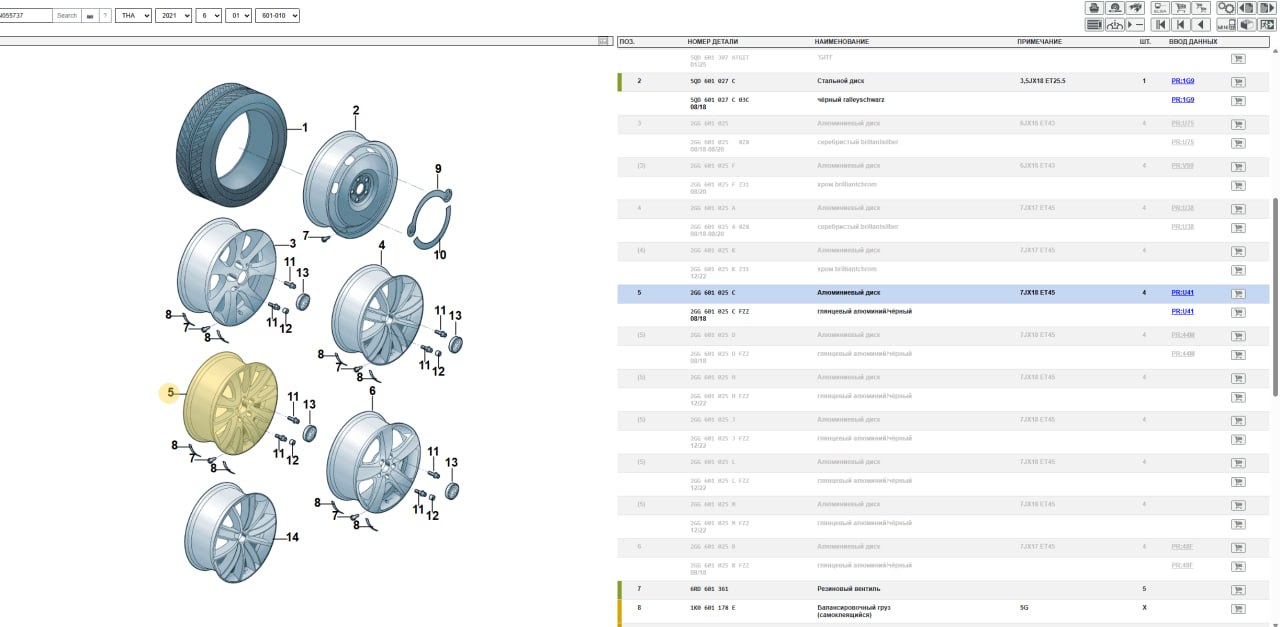This screenshot has width=1280, height=627.
Task: Open the THA market dropdown
Action: coord(133,16)
